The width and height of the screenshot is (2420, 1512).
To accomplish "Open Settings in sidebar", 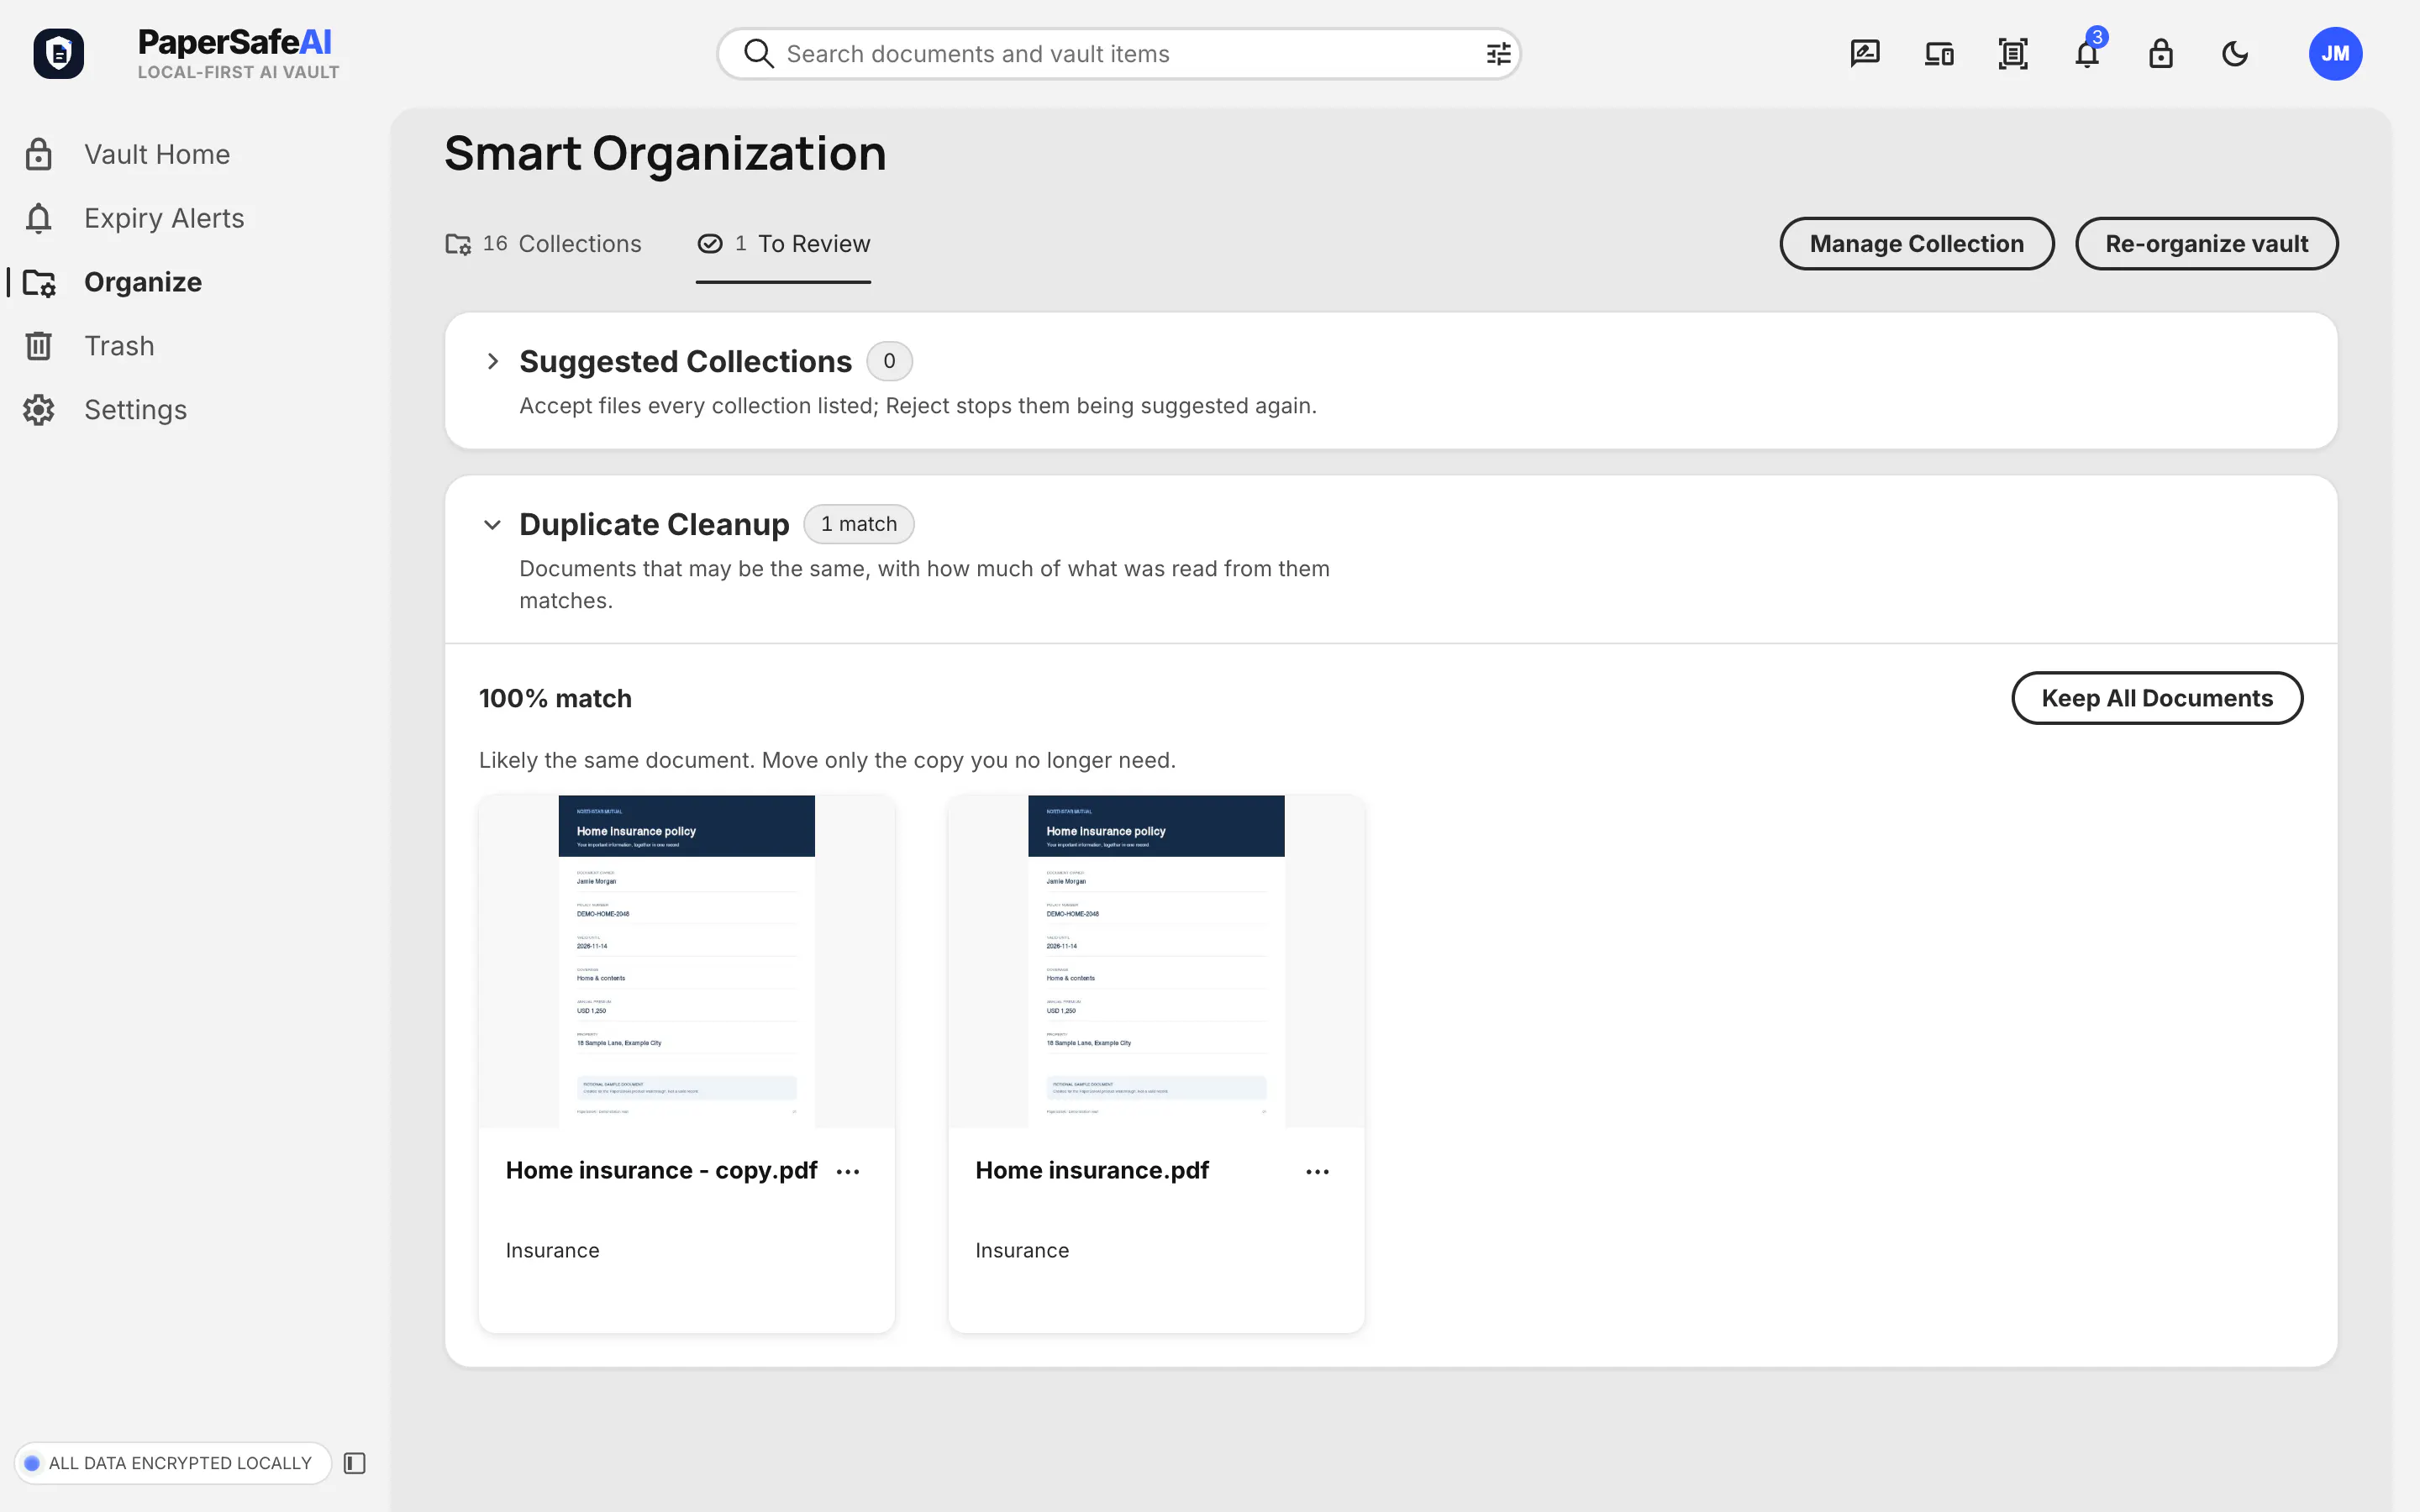I will tap(135, 410).
